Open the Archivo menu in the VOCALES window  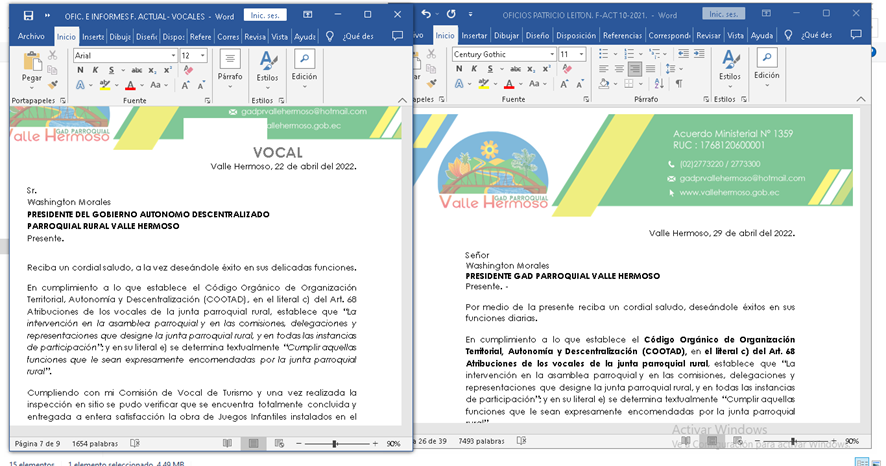click(x=31, y=36)
